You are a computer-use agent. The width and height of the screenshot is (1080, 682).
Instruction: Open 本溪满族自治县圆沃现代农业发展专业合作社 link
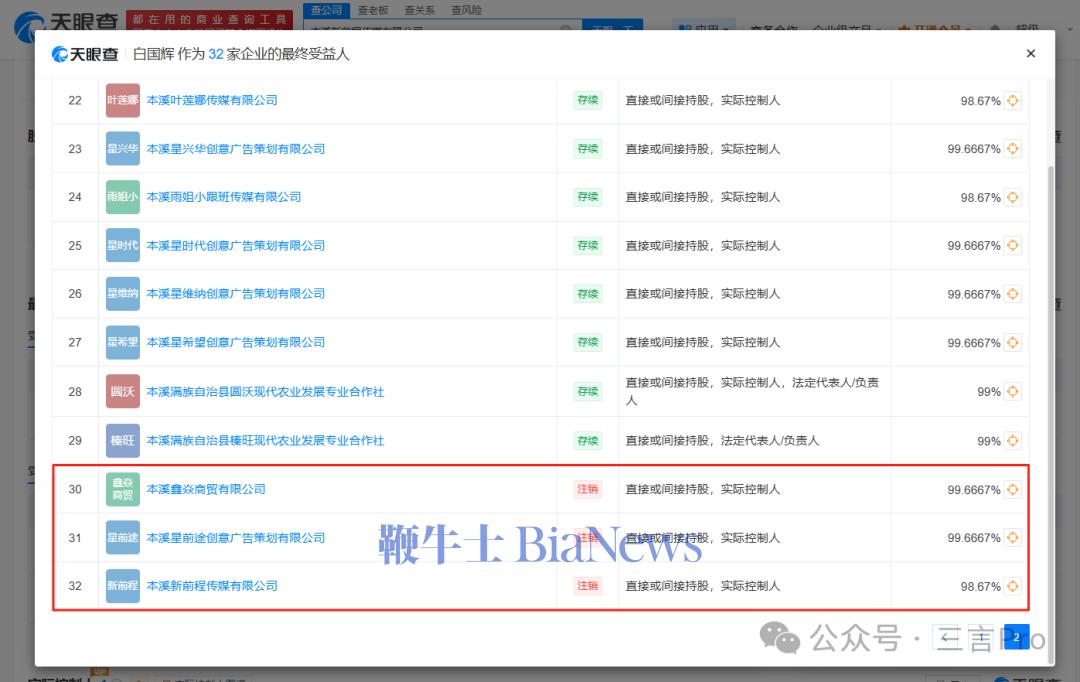265,392
